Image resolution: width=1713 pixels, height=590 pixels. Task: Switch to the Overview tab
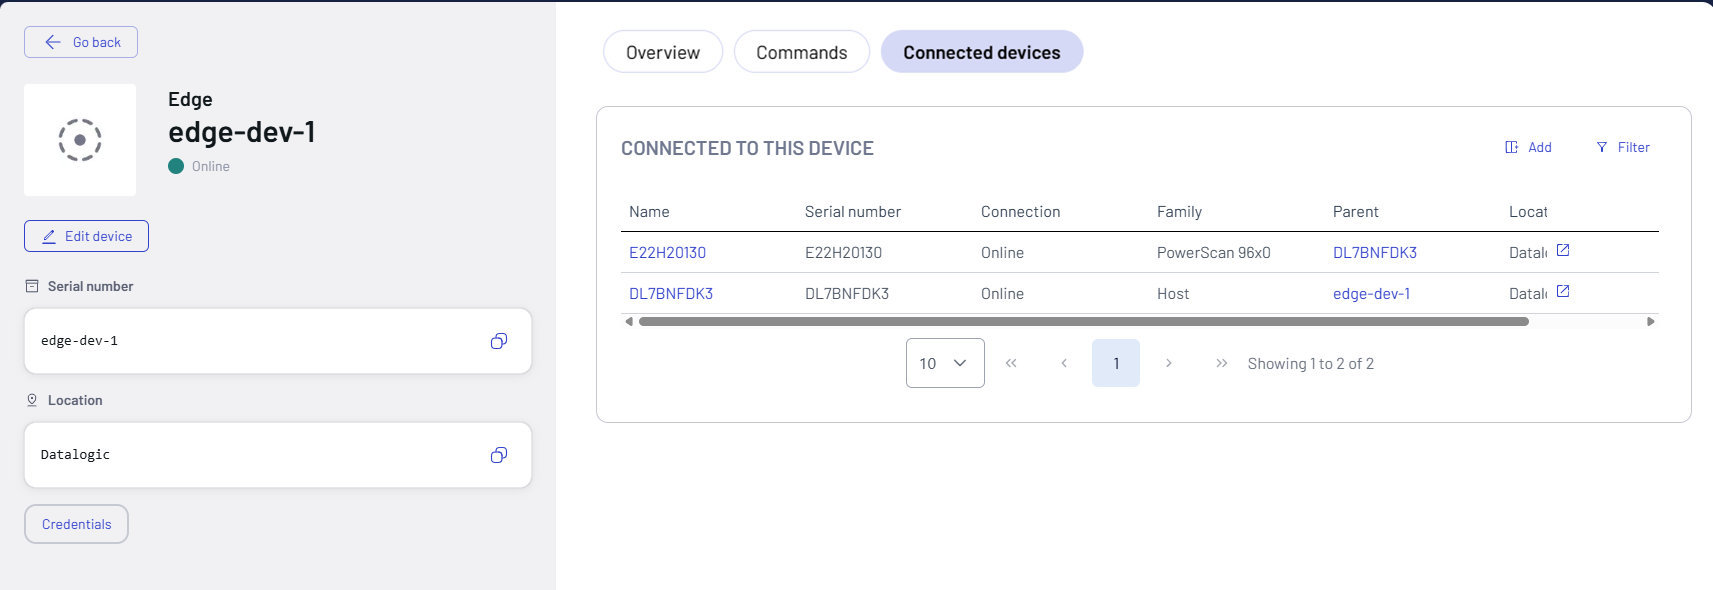tap(662, 51)
